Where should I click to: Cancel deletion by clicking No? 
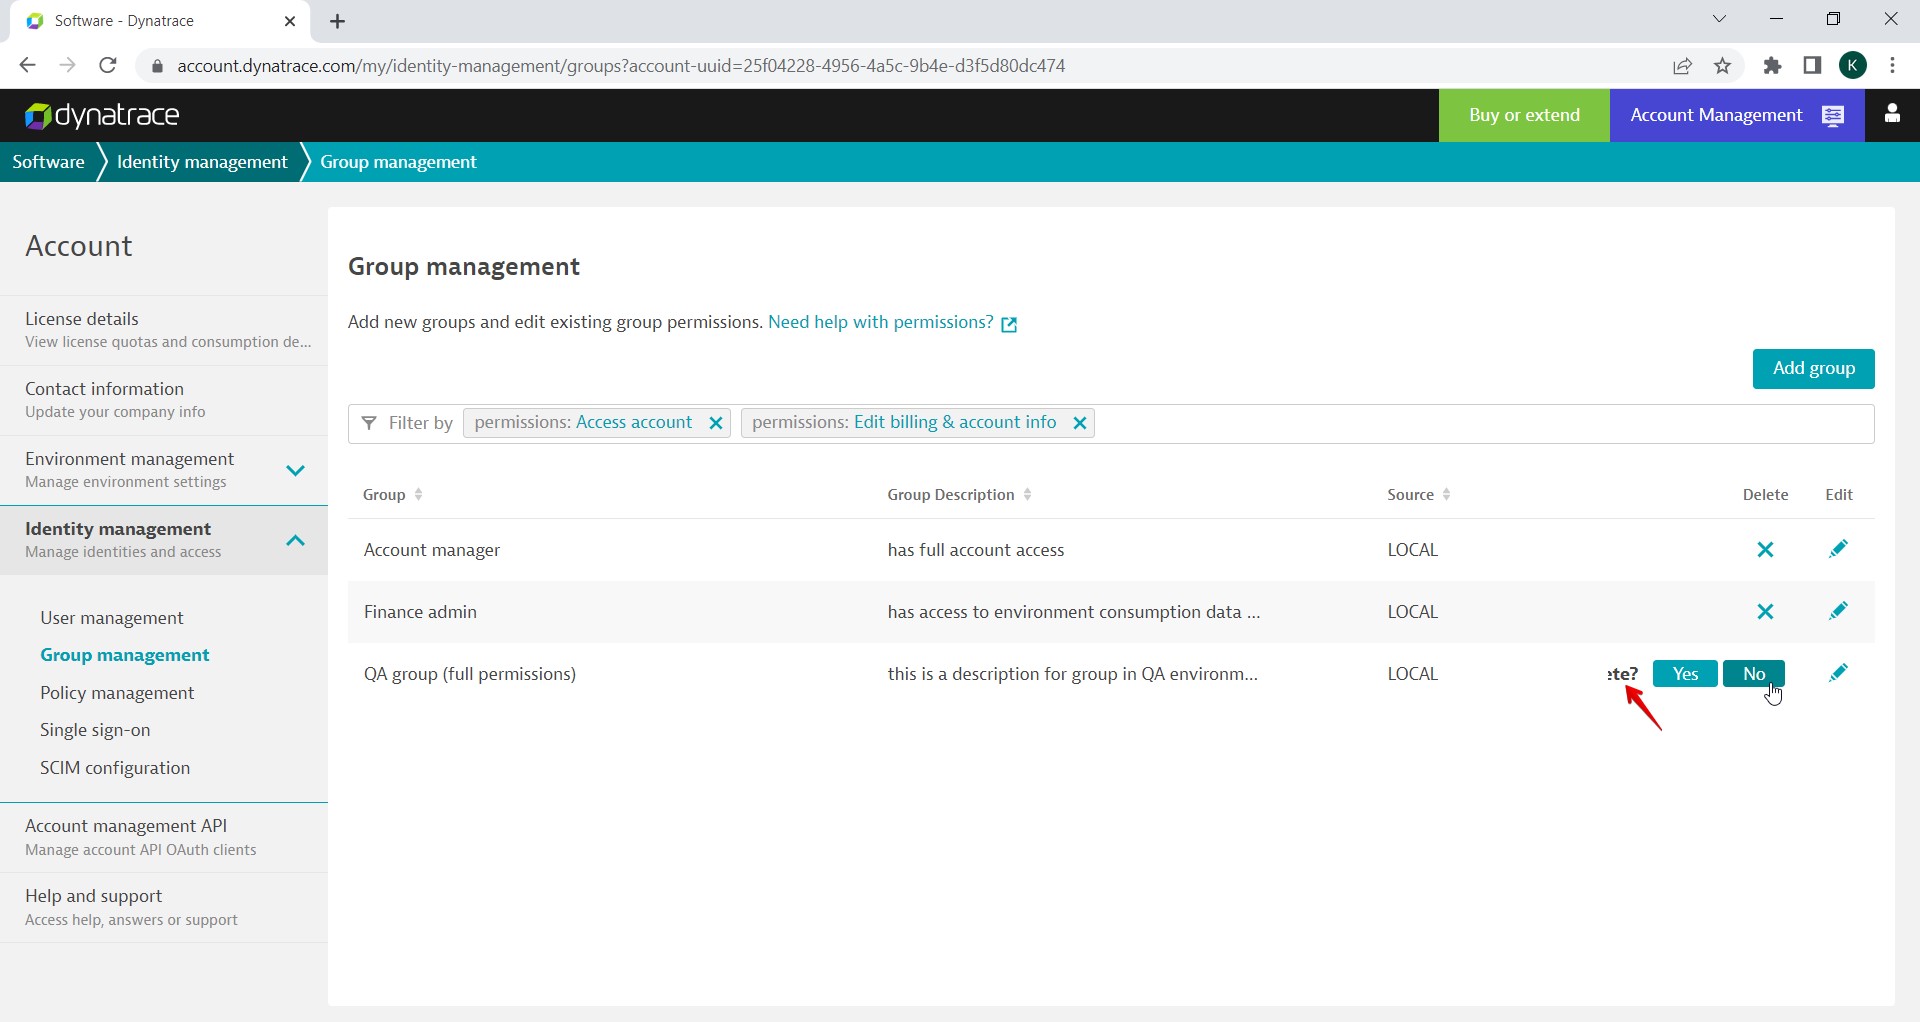[x=1754, y=674]
